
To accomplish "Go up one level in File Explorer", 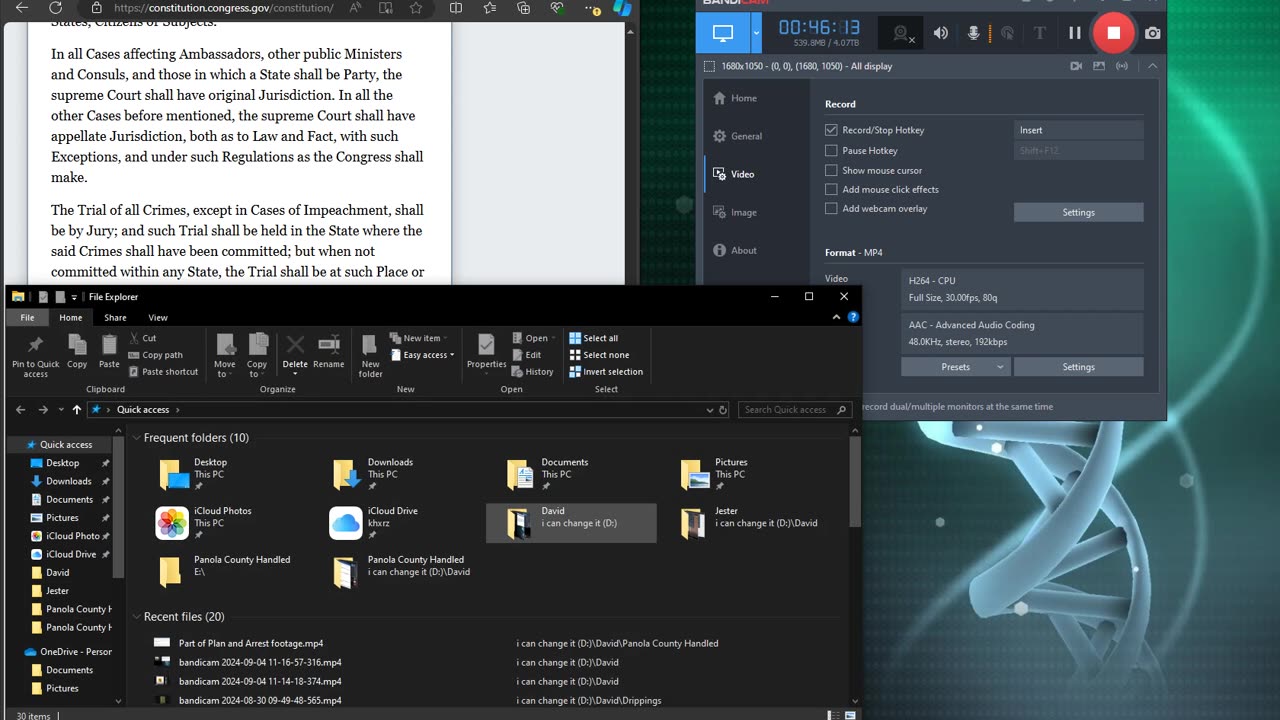I will pyautogui.click(x=76, y=410).
